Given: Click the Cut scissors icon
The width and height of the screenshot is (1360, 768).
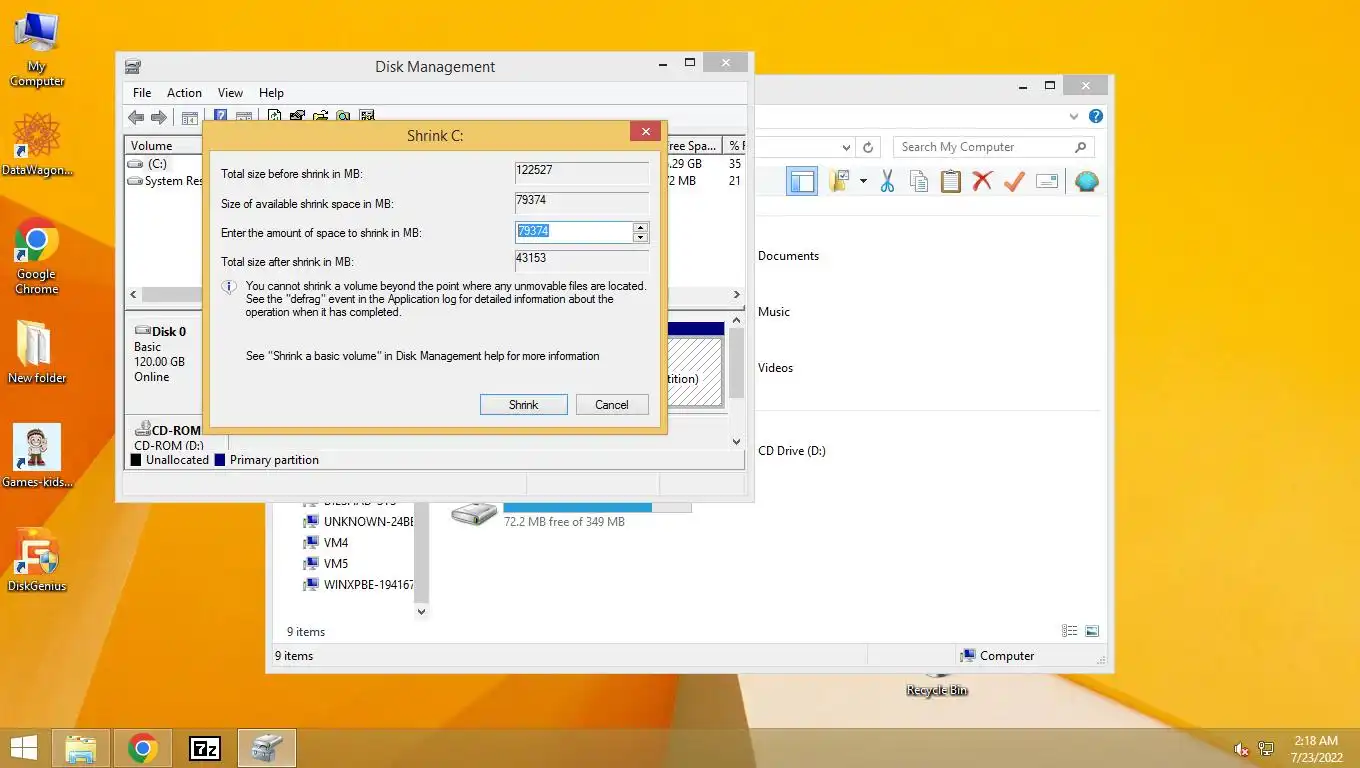Looking at the screenshot, I should 887,181.
